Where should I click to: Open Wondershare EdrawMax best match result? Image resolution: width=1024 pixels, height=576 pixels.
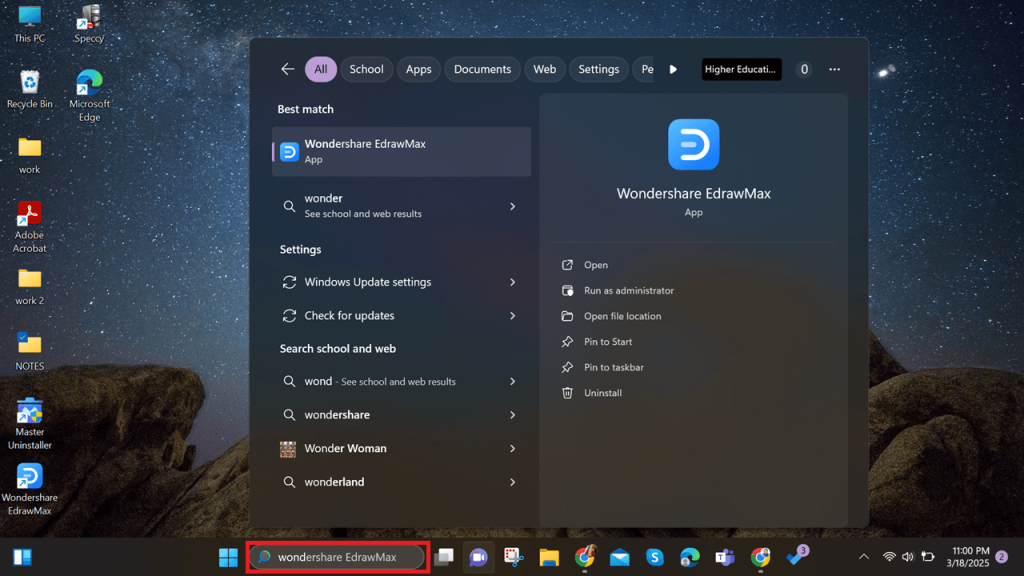coord(402,152)
